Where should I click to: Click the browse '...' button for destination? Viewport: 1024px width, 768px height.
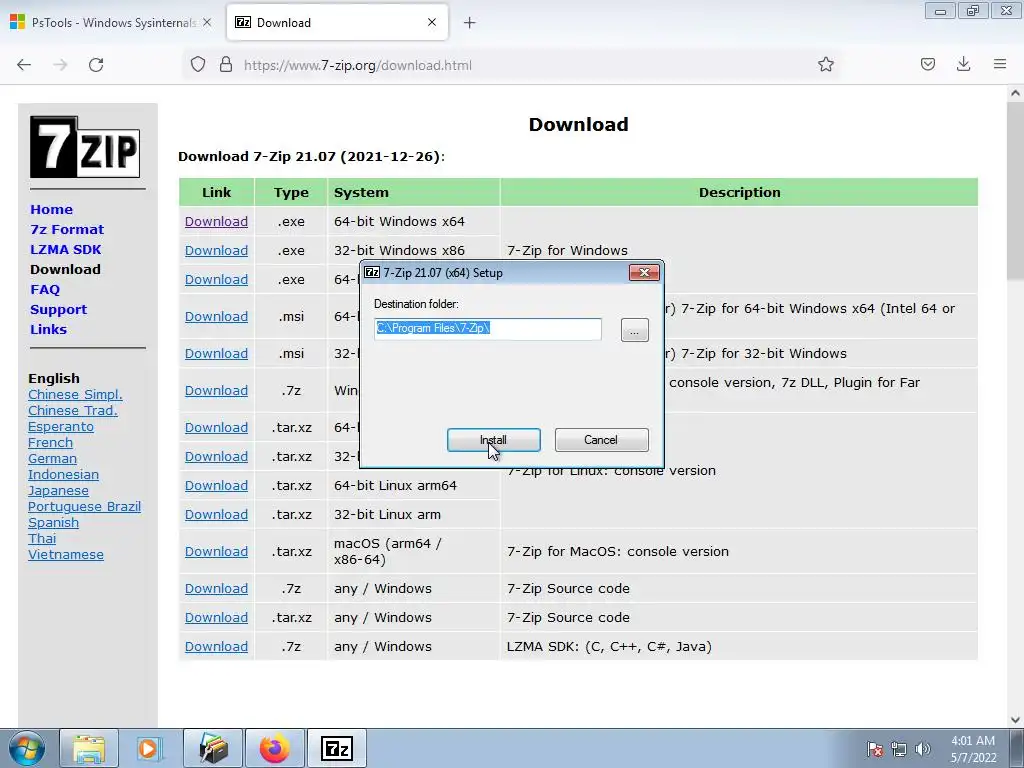[635, 330]
